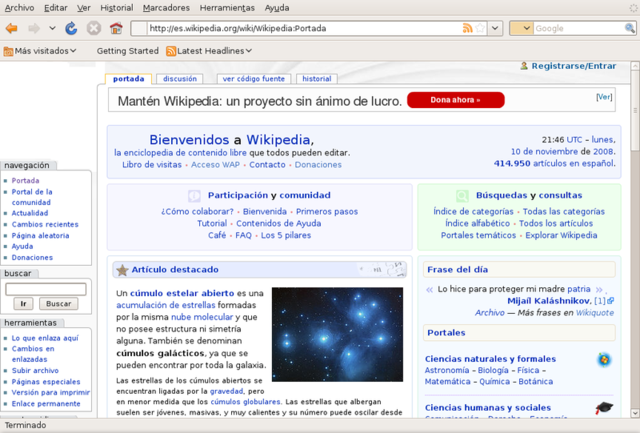Click the next phrase double-arrow icon
Image resolution: width=640 pixels, height=433 pixels.
(x=599, y=290)
